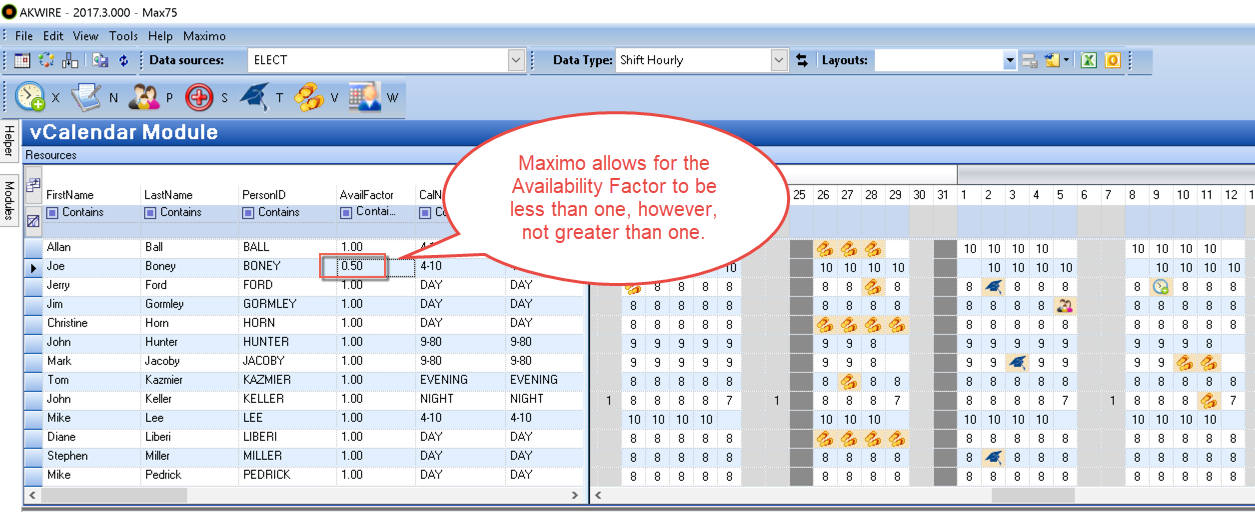Toggle the Contains filter operator under LastName
The width and height of the screenshot is (1255, 512).
pos(150,213)
